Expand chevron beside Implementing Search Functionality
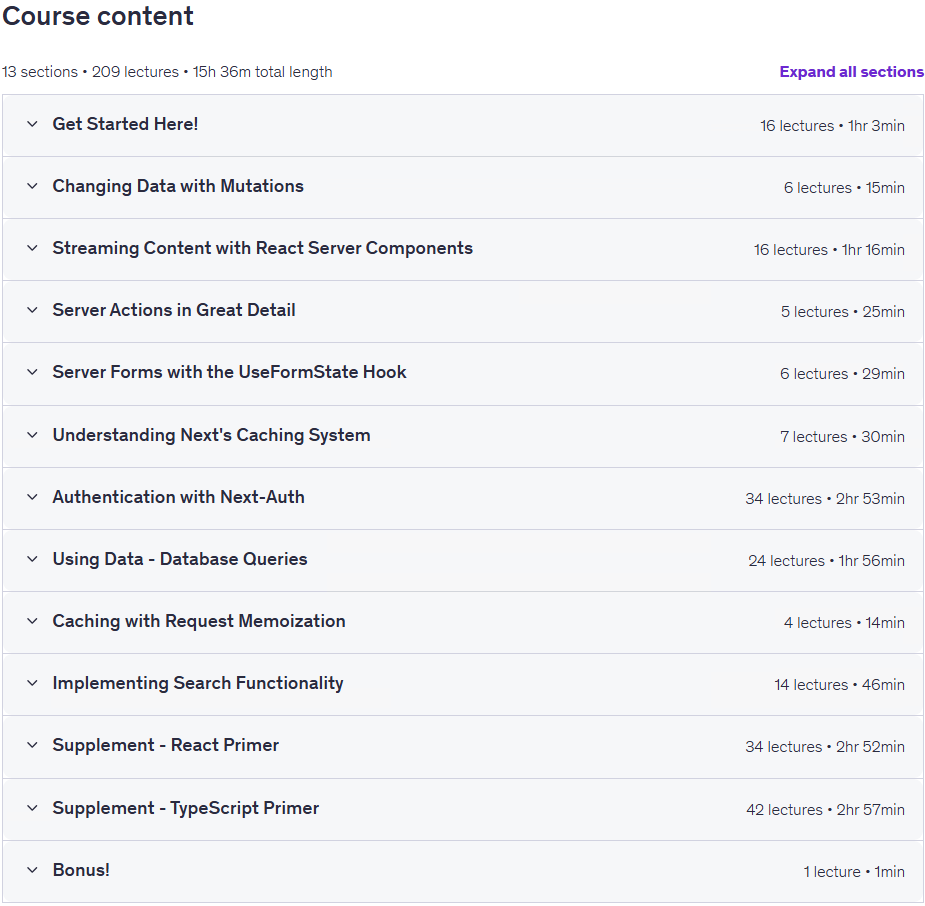 tap(32, 683)
